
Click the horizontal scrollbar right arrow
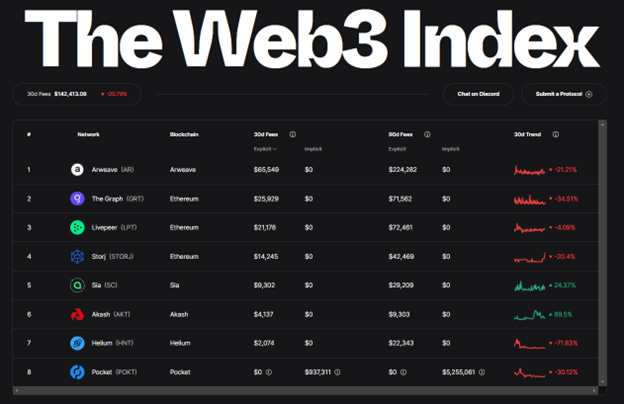coord(594,390)
